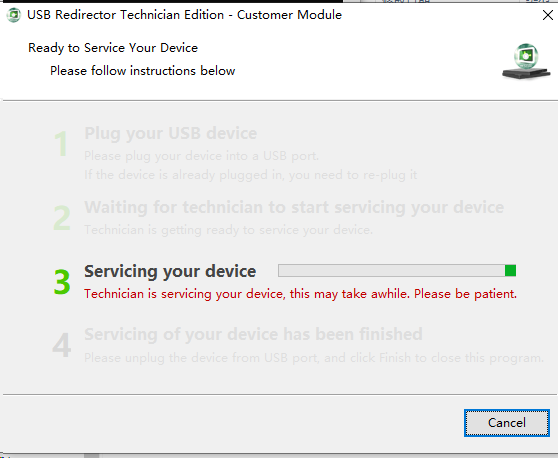Click the USB Redirector title bar icon
Screen dimensions: 558x458
pos(14,15)
